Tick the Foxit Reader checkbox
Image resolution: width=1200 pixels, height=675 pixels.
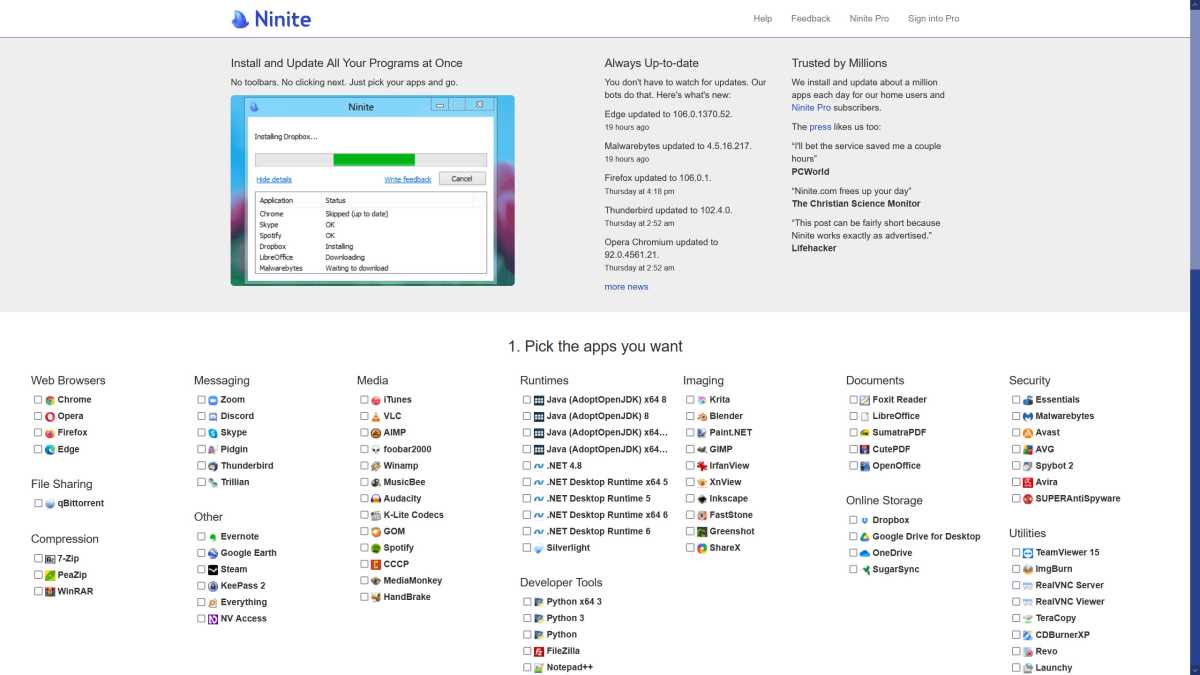tap(853, 400)
